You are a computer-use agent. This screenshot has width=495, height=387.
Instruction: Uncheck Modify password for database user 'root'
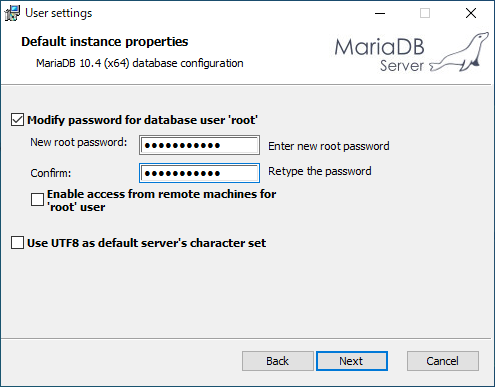click(x=17, y=120)
